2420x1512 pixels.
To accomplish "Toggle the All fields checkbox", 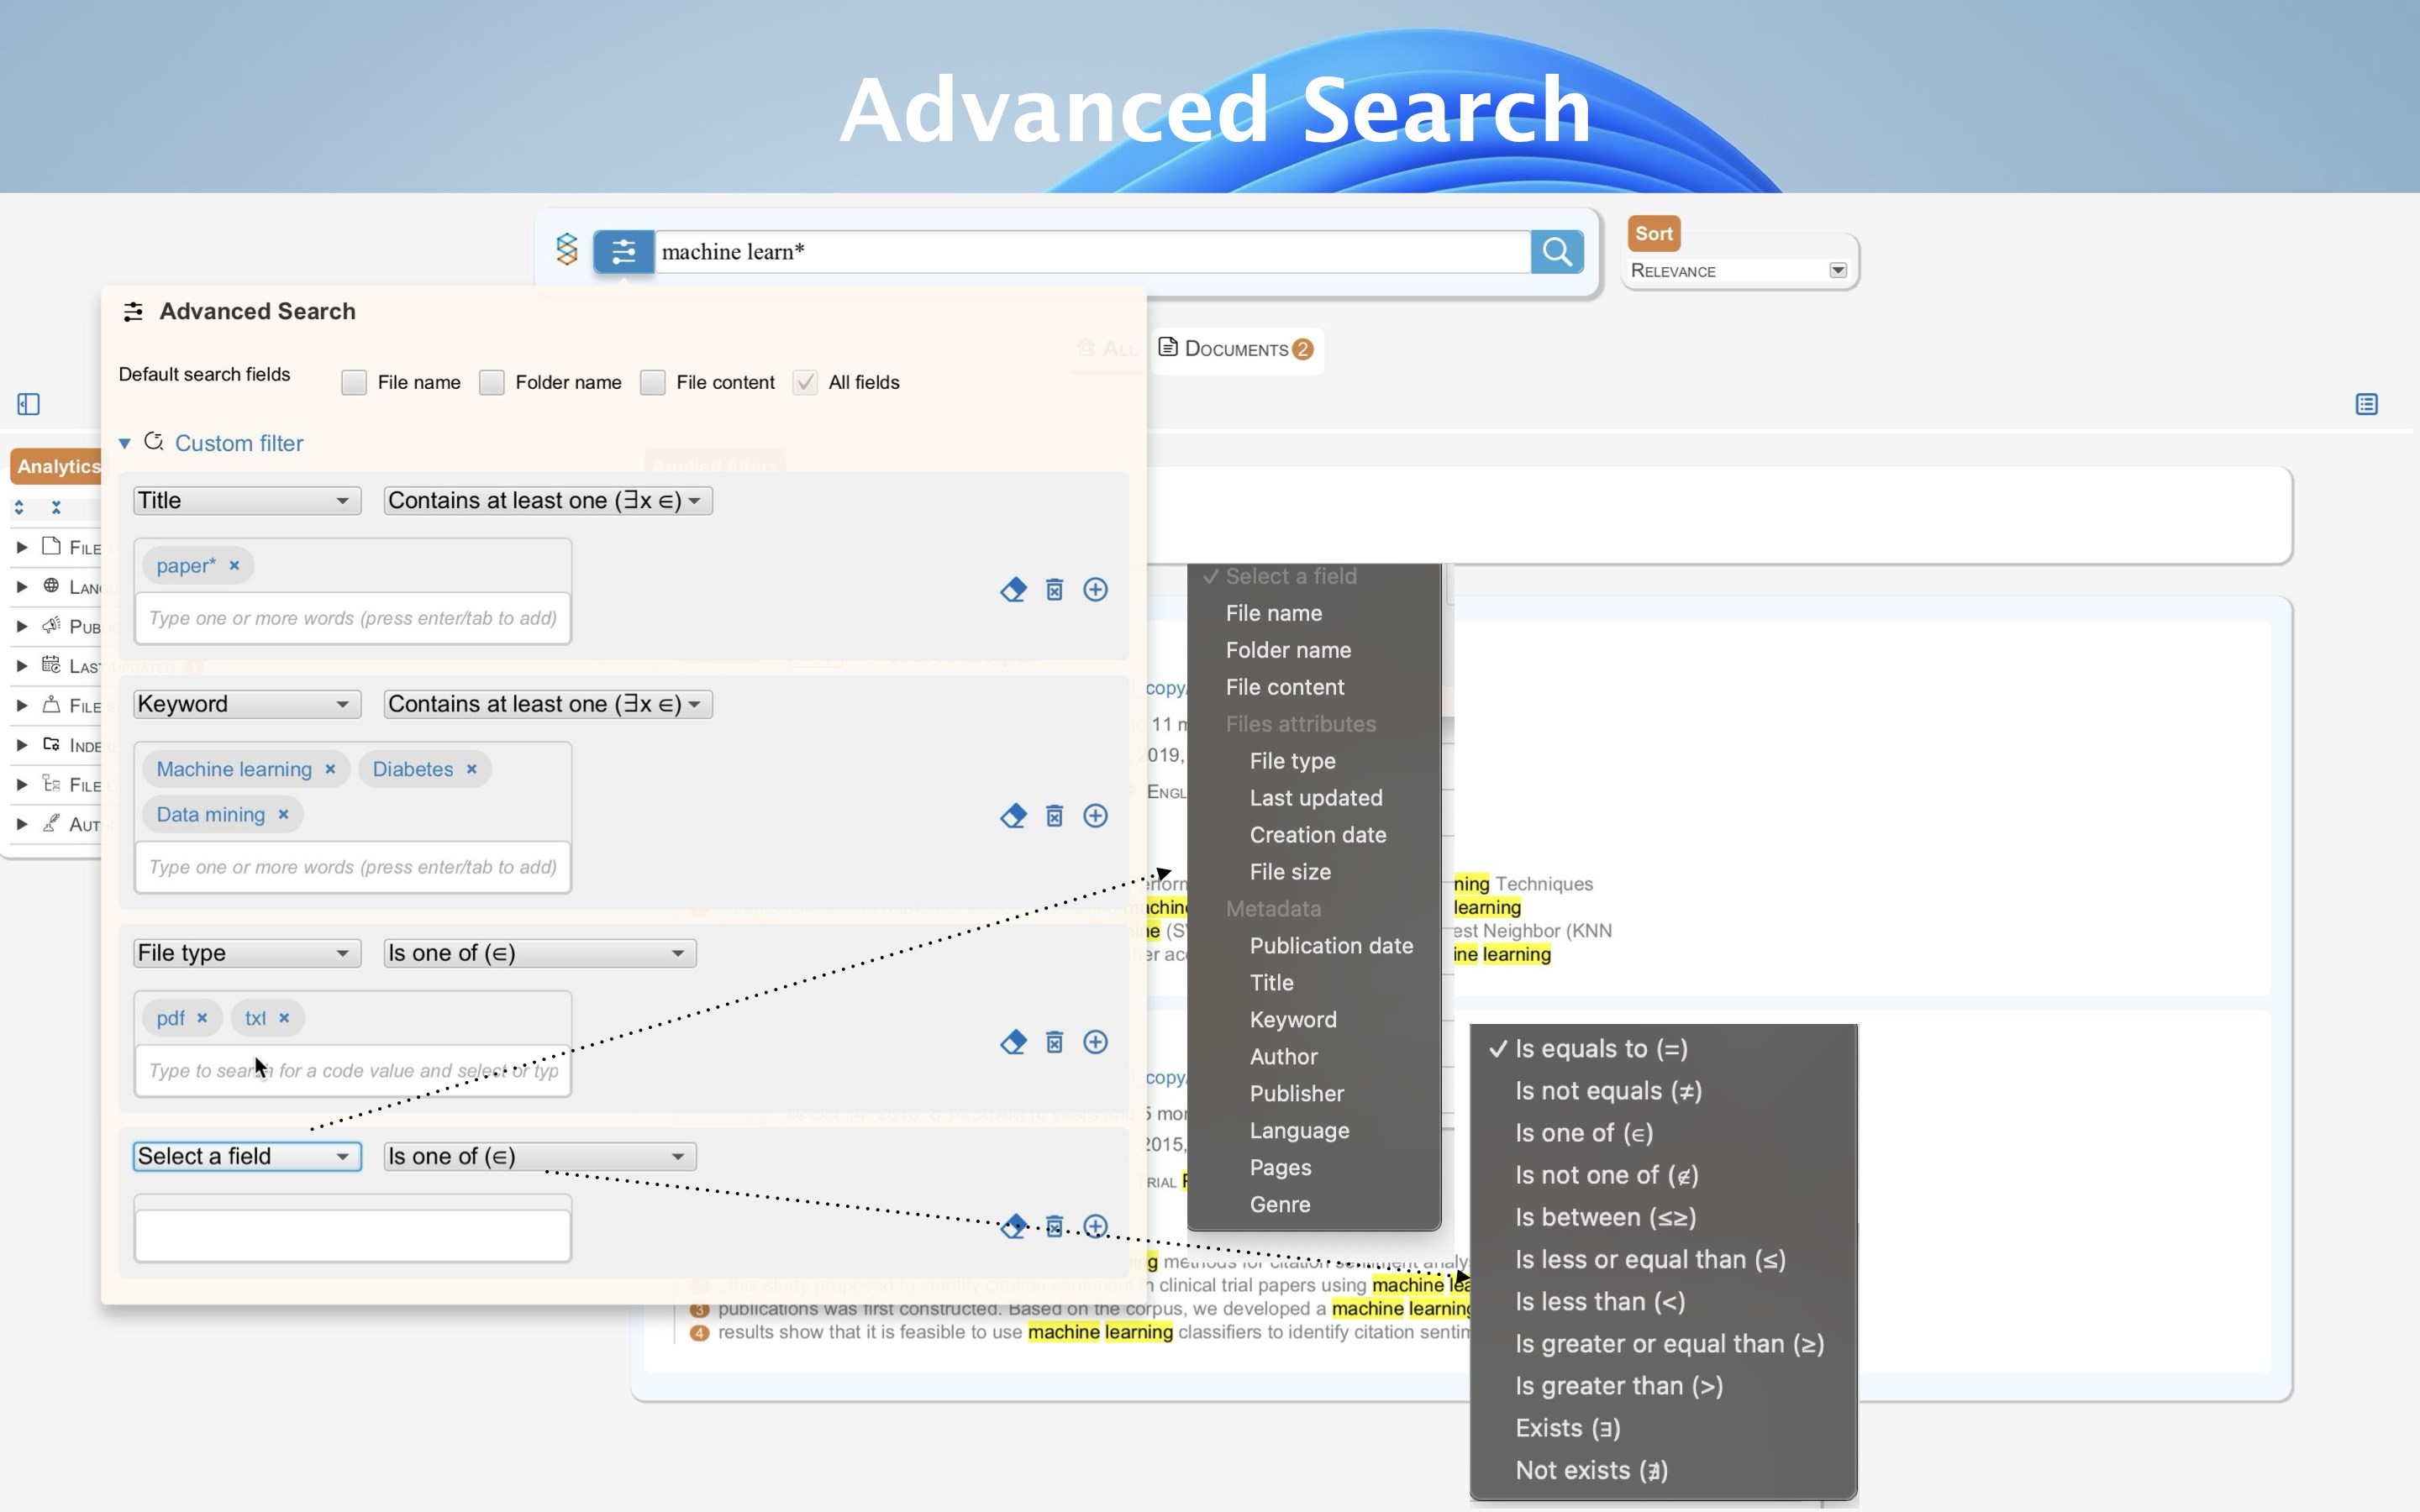I will pyautogui.click(x=805, y=383).
